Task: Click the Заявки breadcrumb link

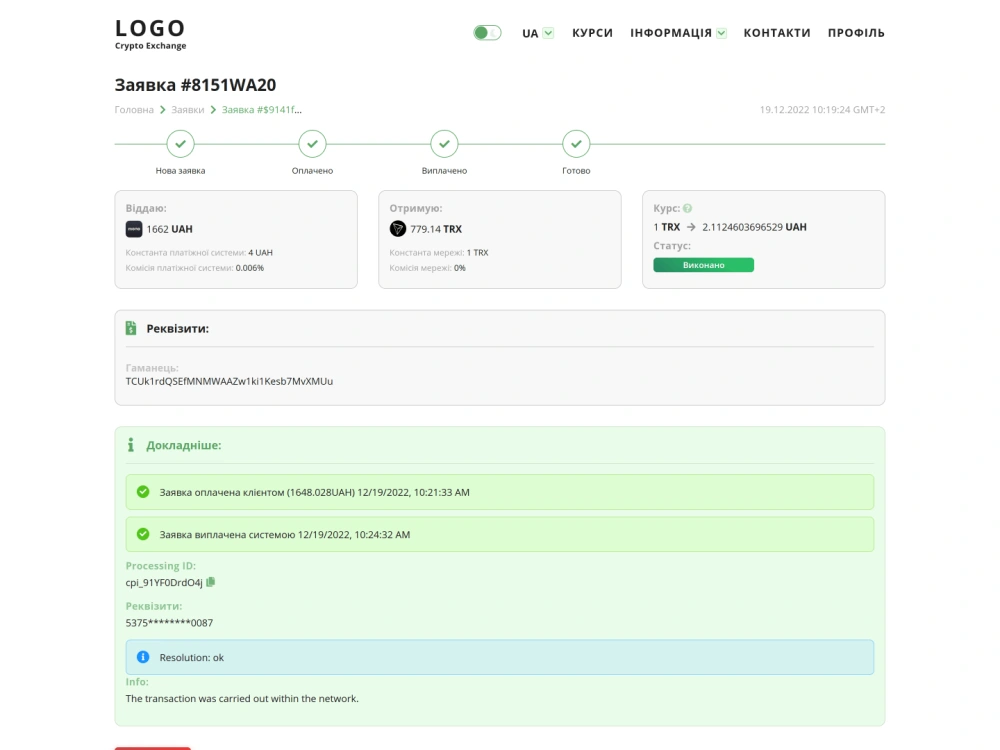Action: click(x=188, y=110)
